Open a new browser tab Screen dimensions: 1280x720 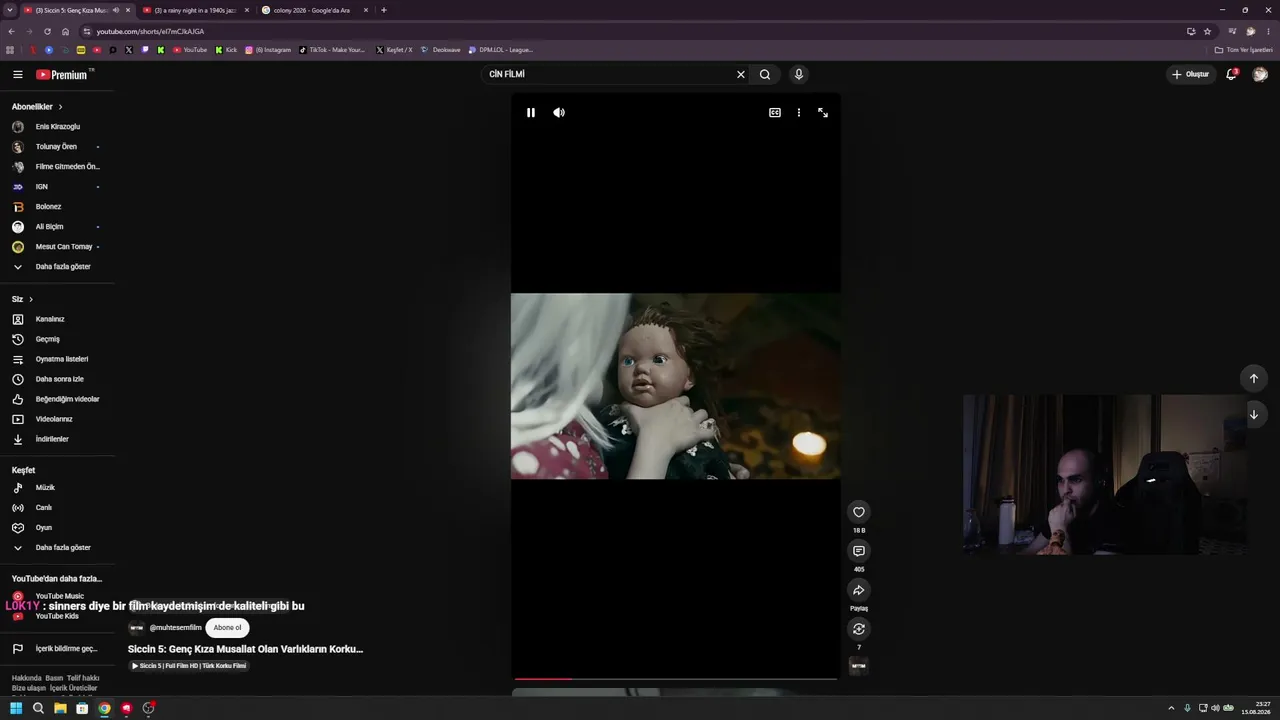[384, 10]
